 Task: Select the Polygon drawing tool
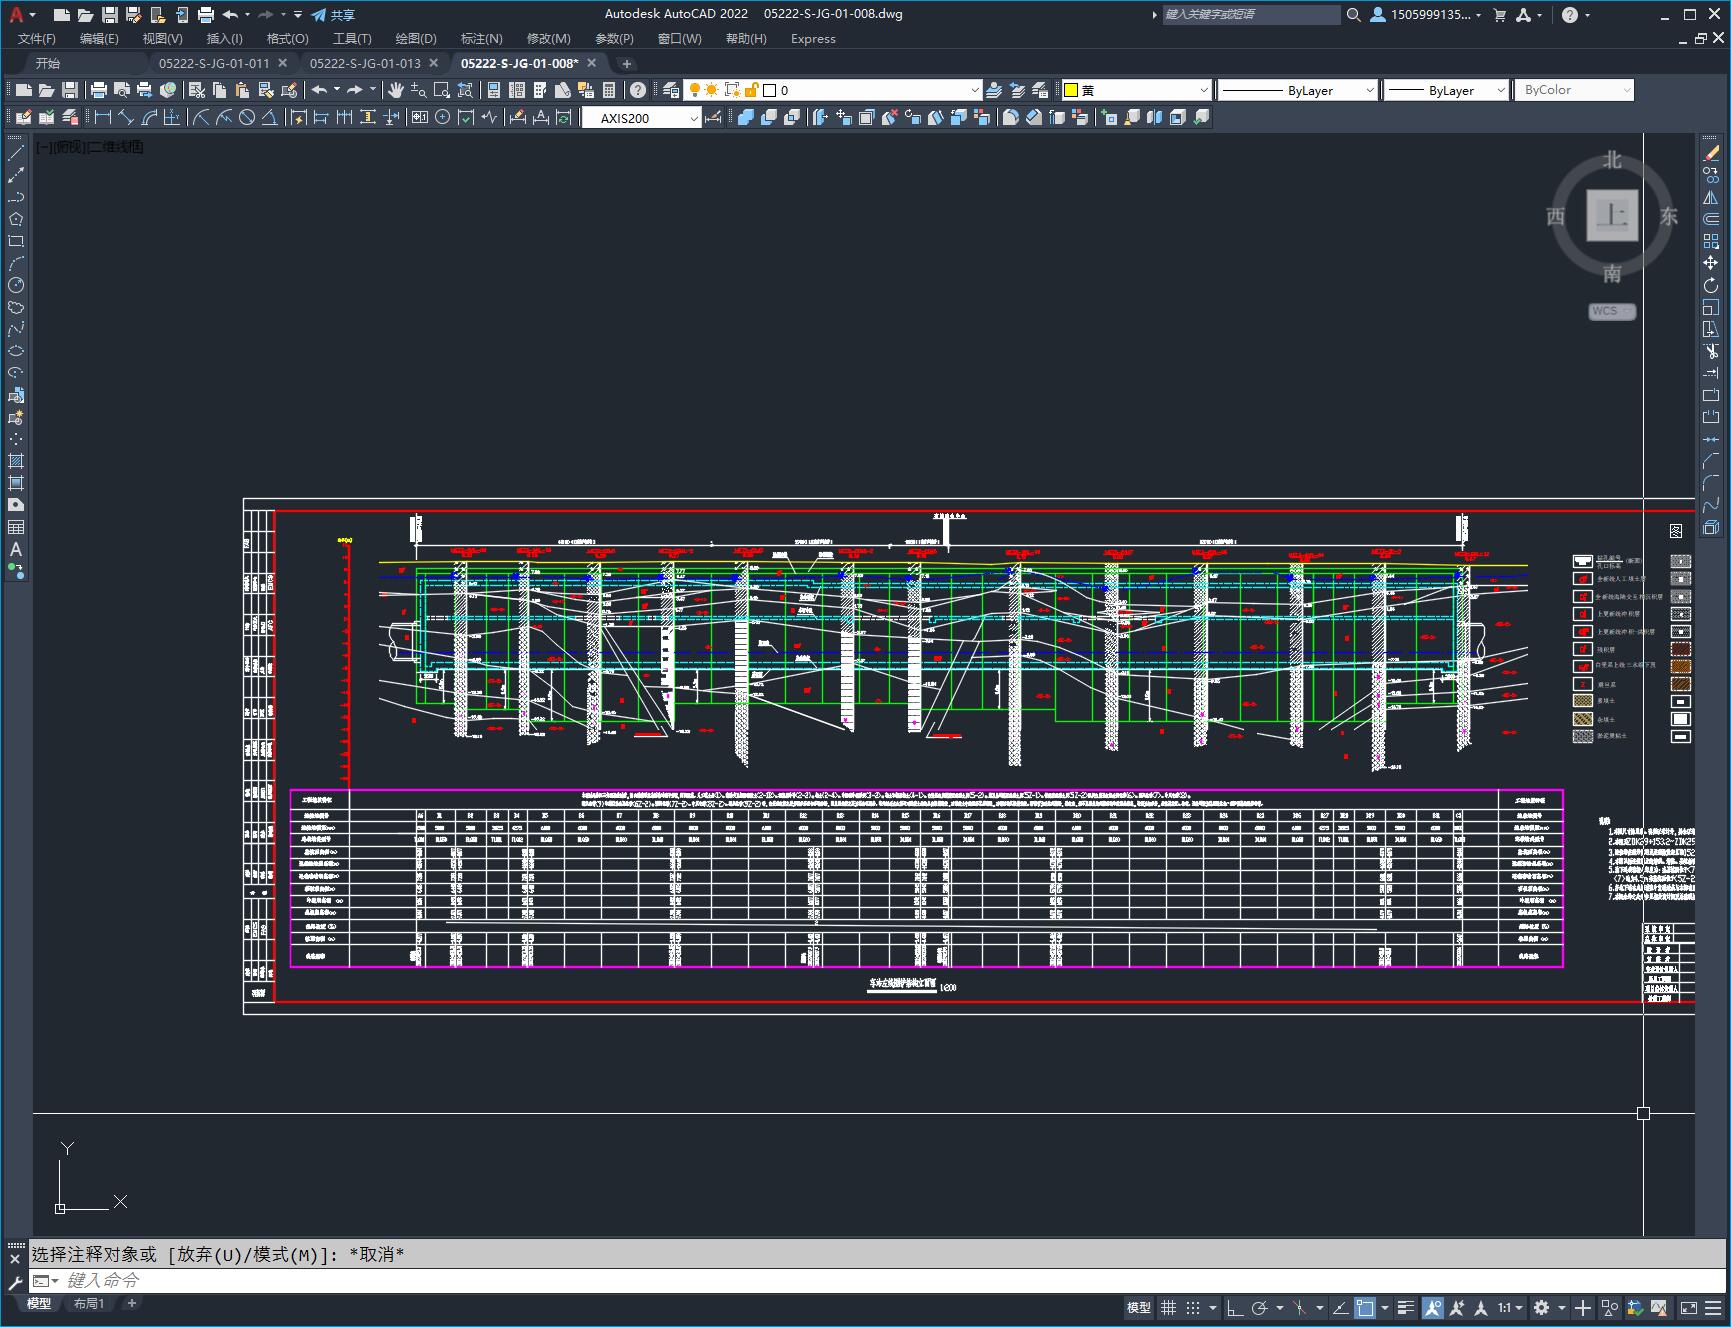point(16,219)
